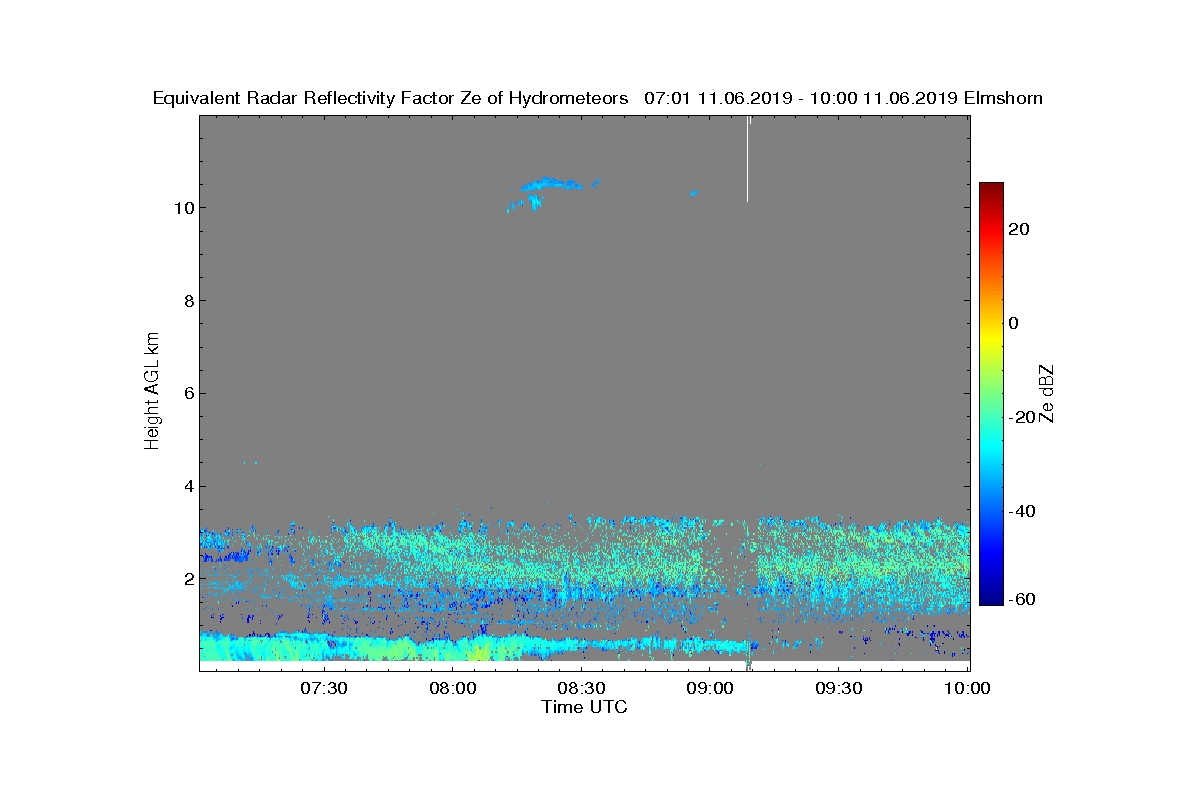Screen dimensions: 1200x800
Task: Select the '09:30' time axis label
Action: (839, 688)
